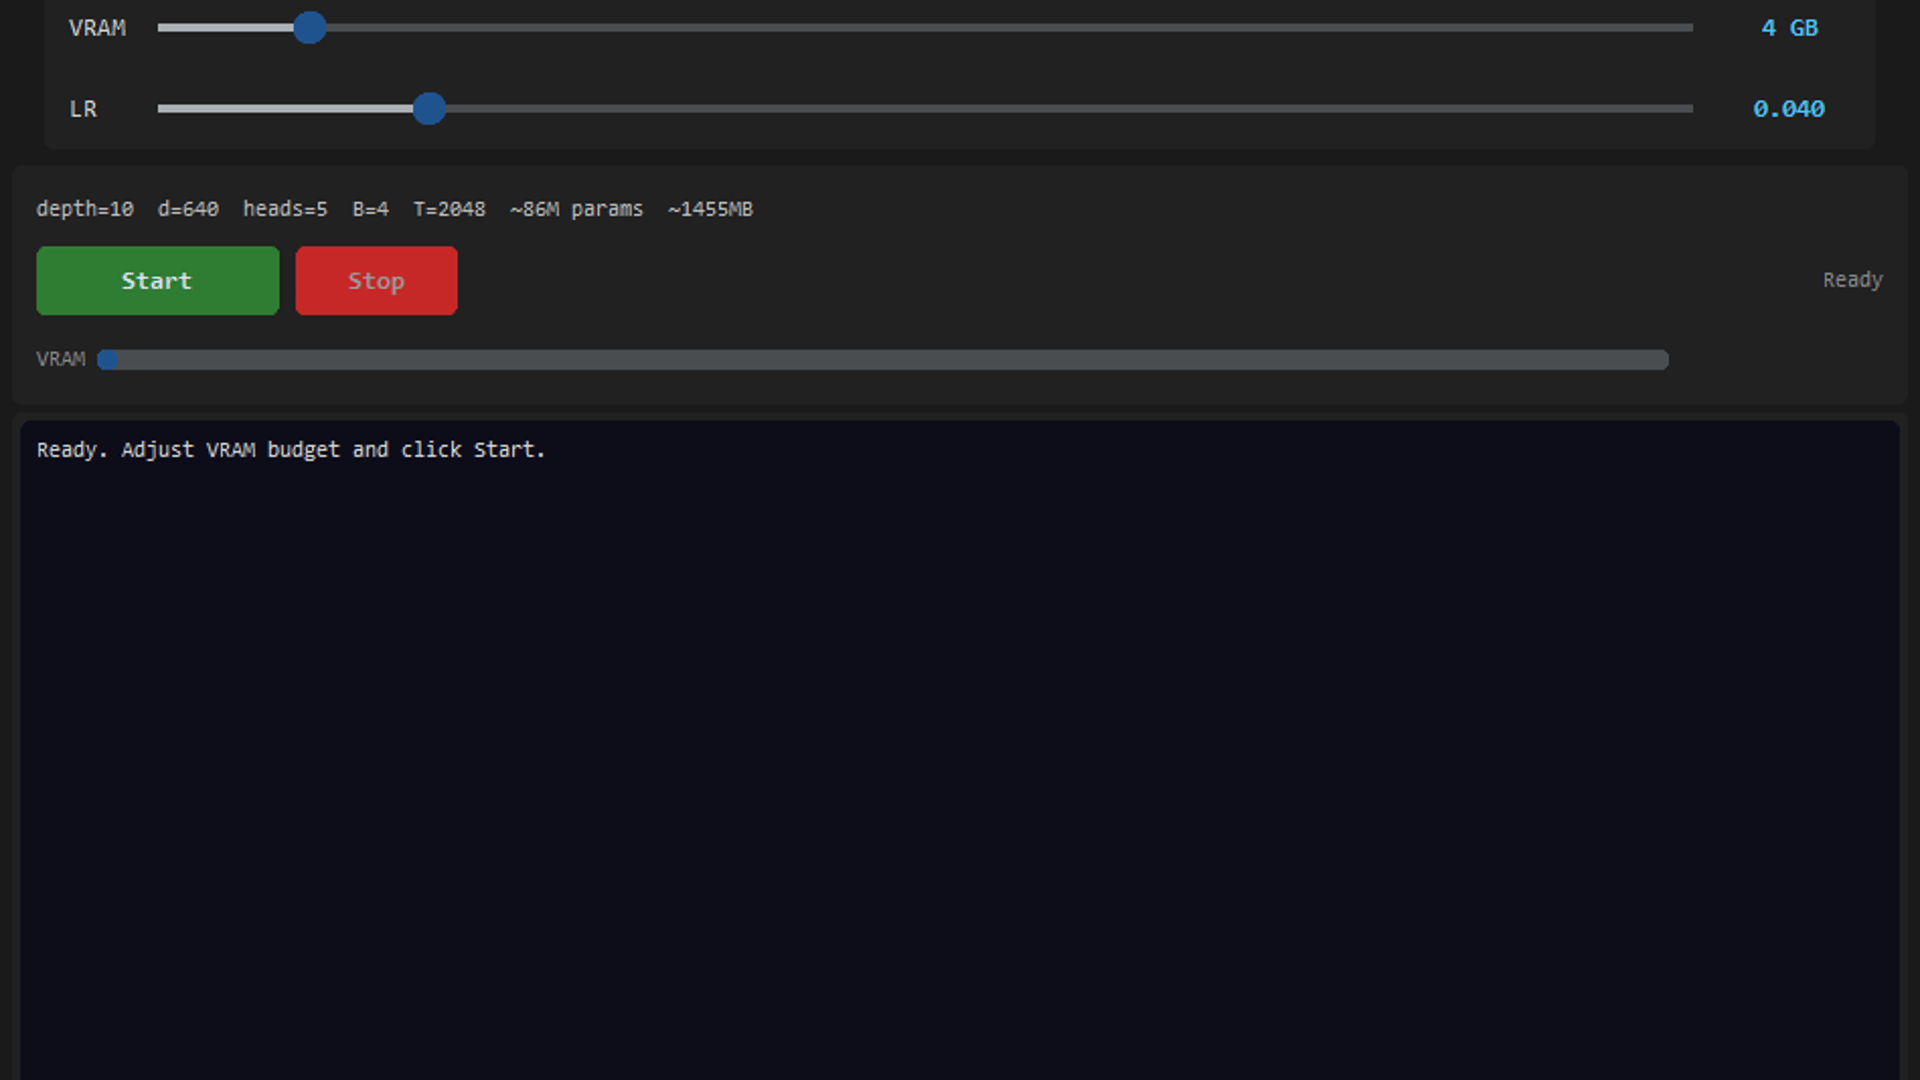Click the B=4 batch size label
Screen dimensions: 1920x1080
click(x=370, y=209)
